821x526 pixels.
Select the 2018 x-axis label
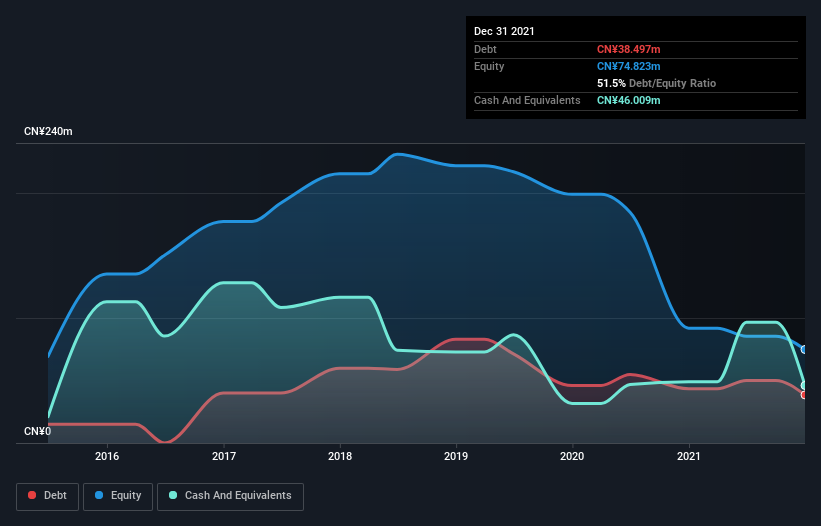(340, 456)
